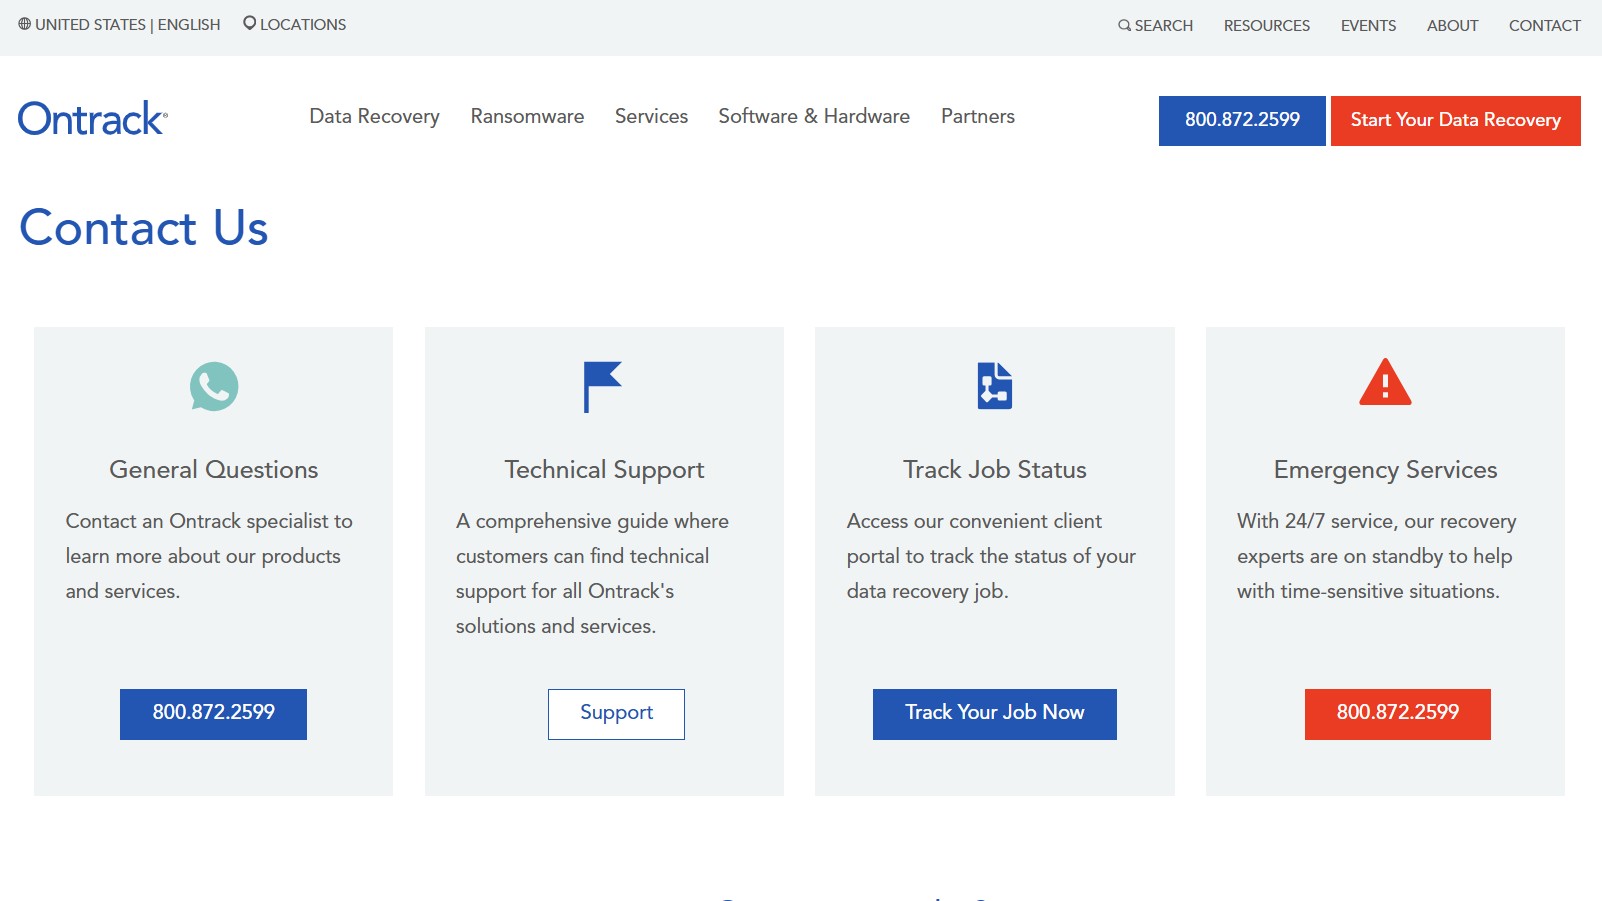
Task: Click the Support button under Technical Support
Action: pyautogui.click(x=616, y=713)
